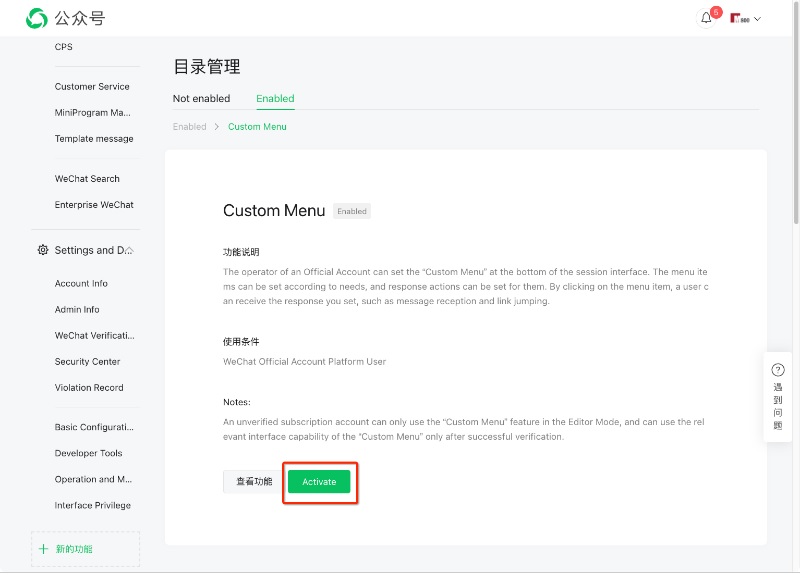
Task: Go to WeChat Search
Action: pos(87,179)
